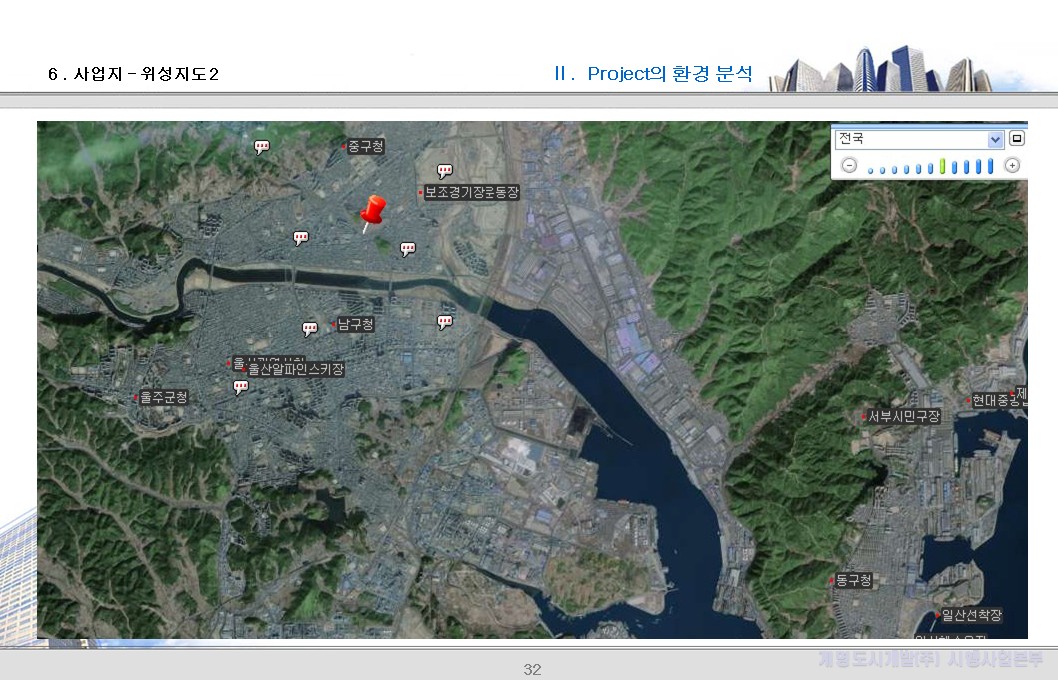Screen dimensions: 1058x680
Task: Select the tallest bar on the zoom slider
Action: (x=991, y=166)
